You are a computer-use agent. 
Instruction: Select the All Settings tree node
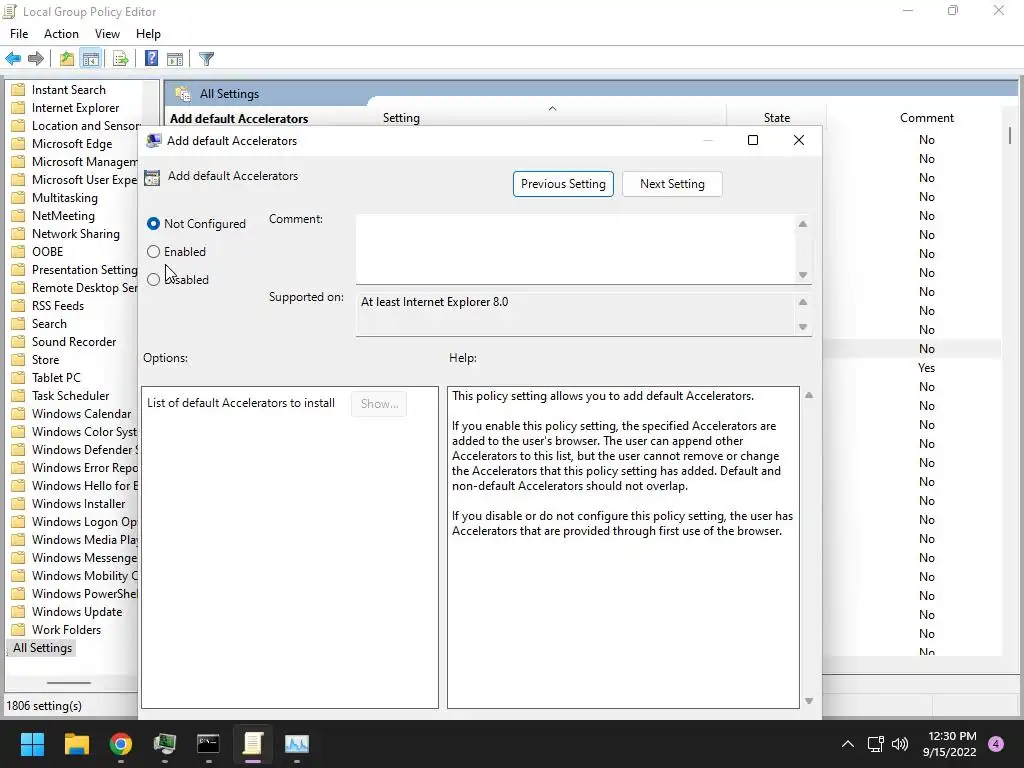[x=42, y=648]
